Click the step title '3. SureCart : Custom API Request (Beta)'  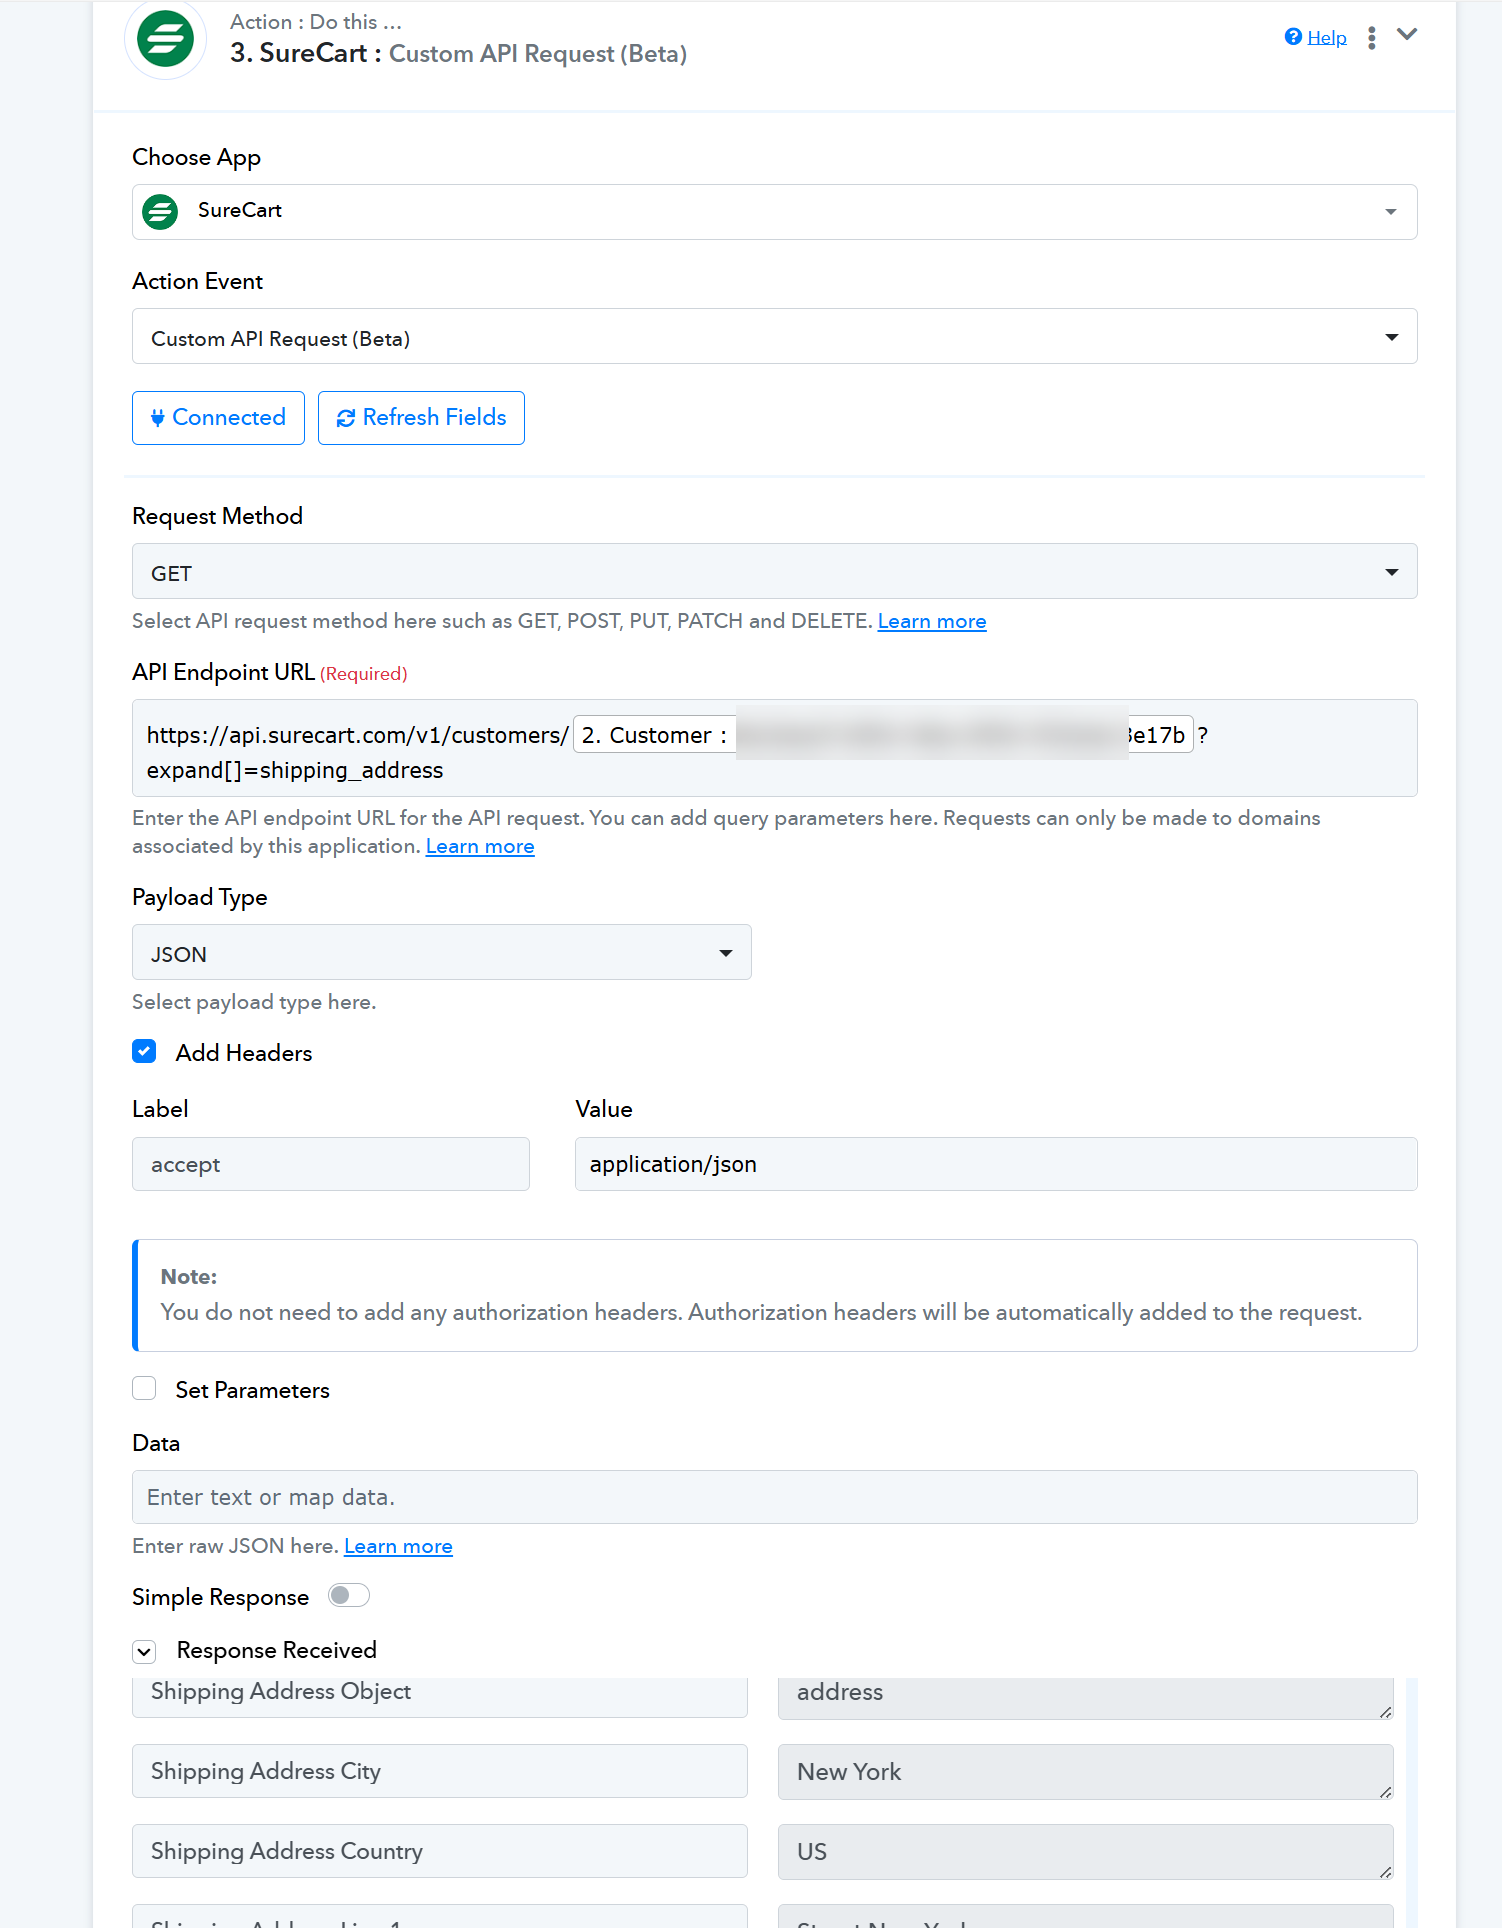click(x=458, y=54)
